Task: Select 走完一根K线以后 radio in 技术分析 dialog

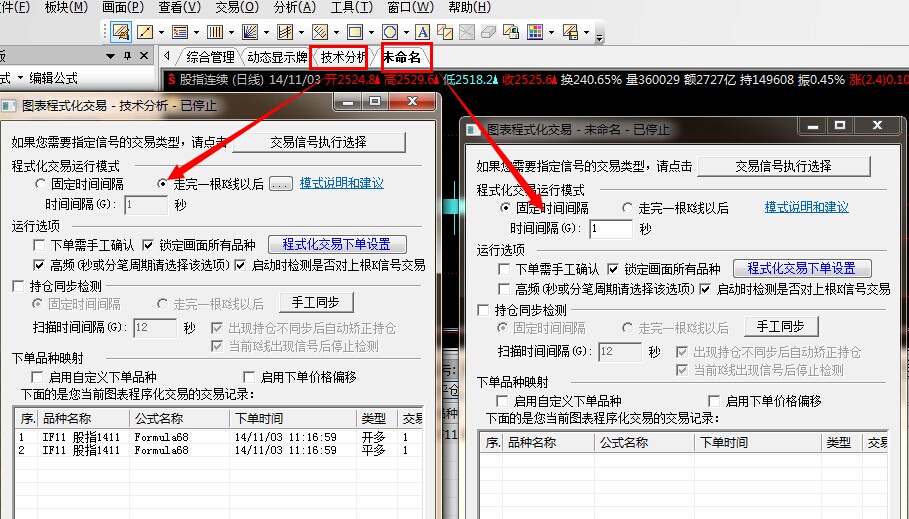Action: [x=162, y=184]
